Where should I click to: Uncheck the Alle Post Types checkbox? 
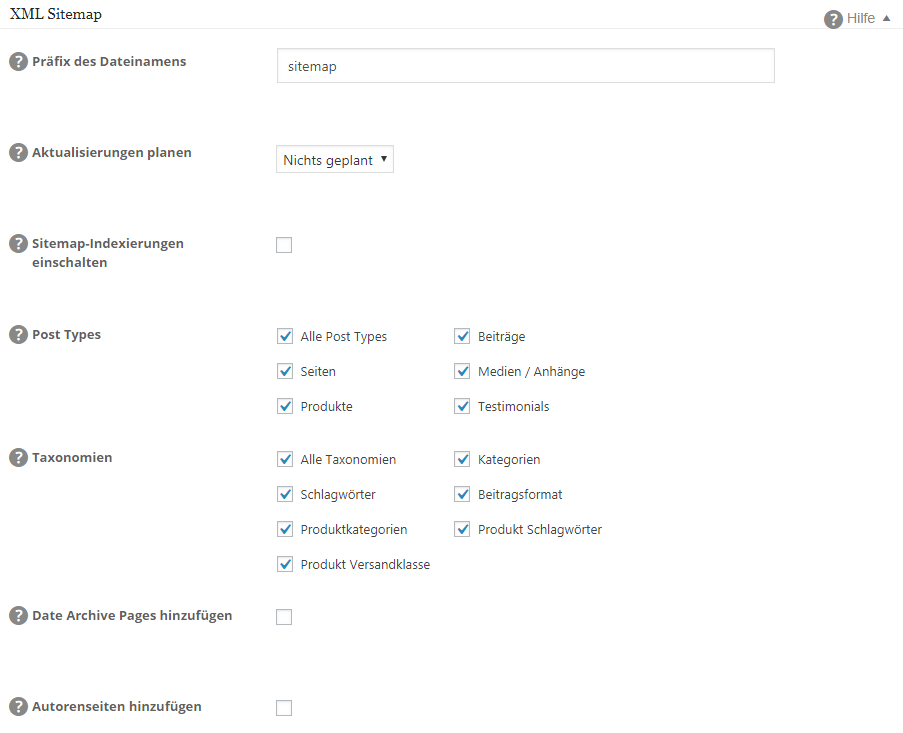pyautogui.click(x=285, y=337)
